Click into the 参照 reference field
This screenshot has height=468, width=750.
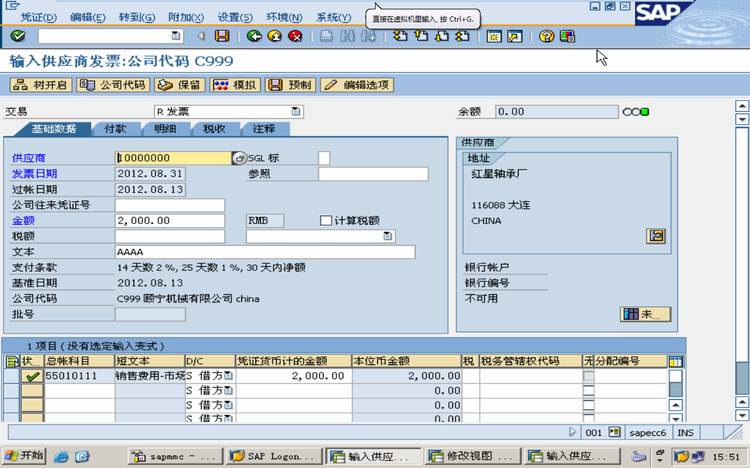tap(373, 174)
